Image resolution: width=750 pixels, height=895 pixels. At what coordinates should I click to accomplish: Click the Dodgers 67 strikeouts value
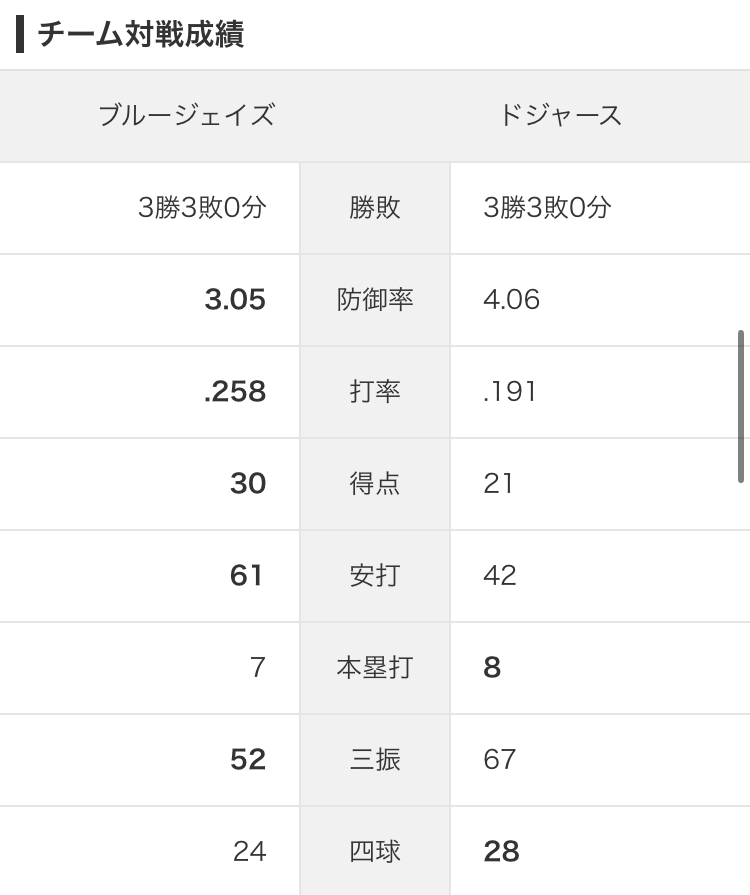tap(499, 759)
